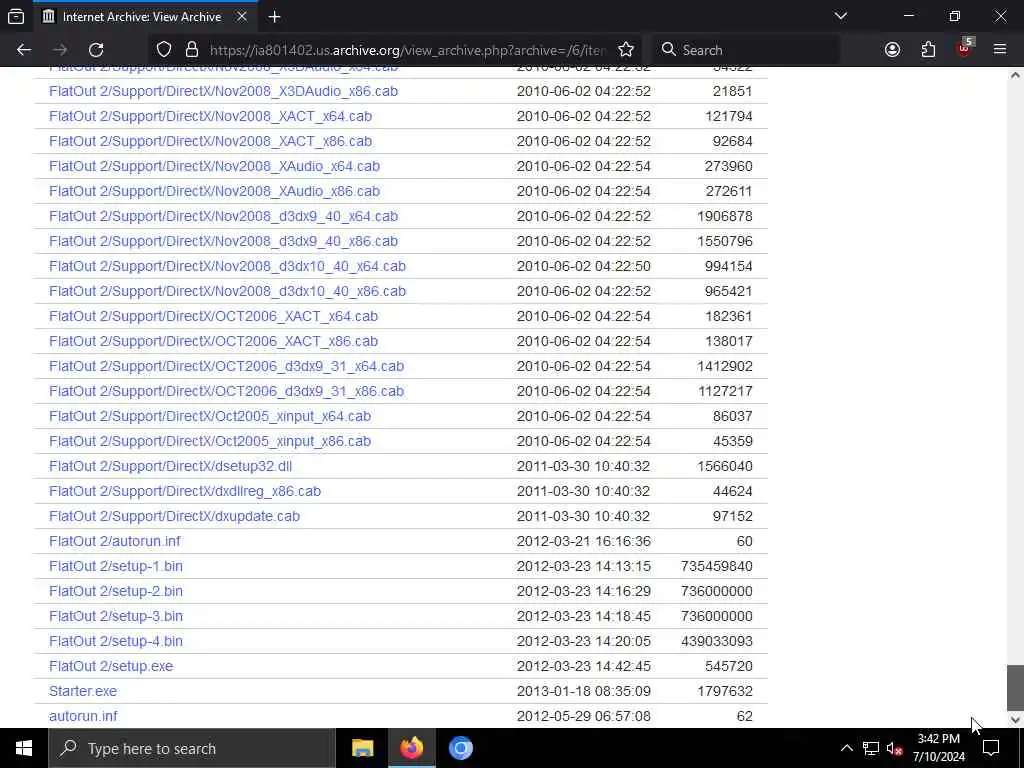This screenshot has width=1024, height=768.
Task: Open the network status tray icon
Action: [871, 748]
